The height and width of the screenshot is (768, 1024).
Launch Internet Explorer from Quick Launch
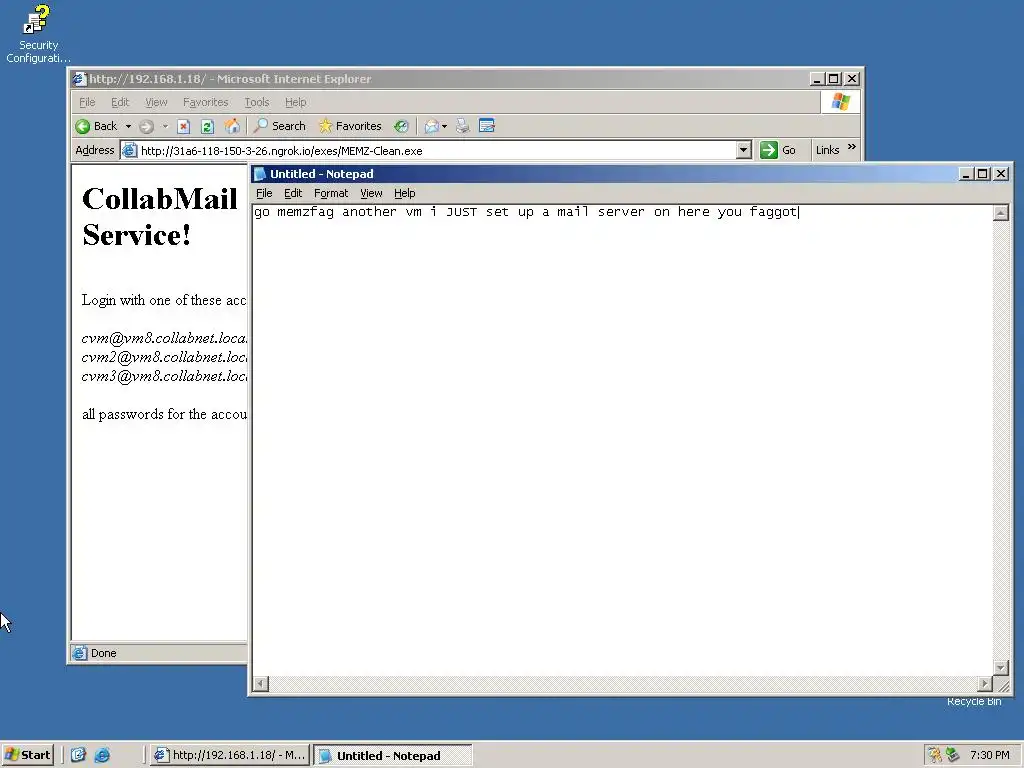click(103, 755)
